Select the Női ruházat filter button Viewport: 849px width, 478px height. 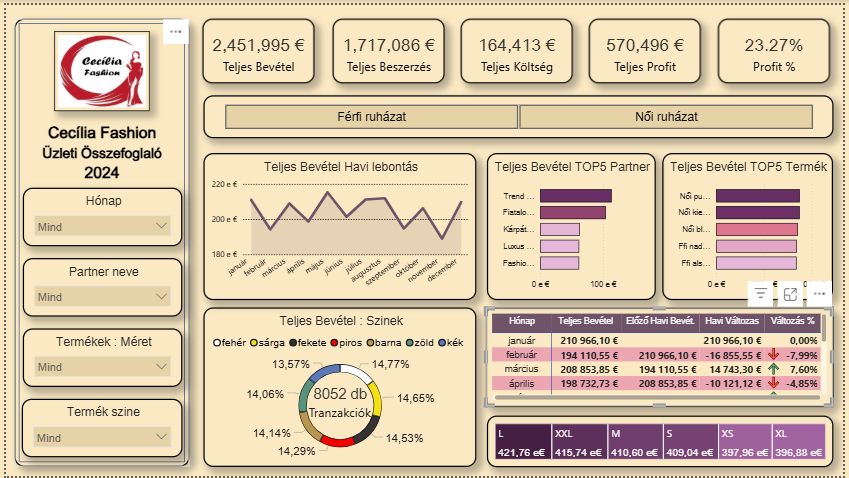[x=666, y=116]
